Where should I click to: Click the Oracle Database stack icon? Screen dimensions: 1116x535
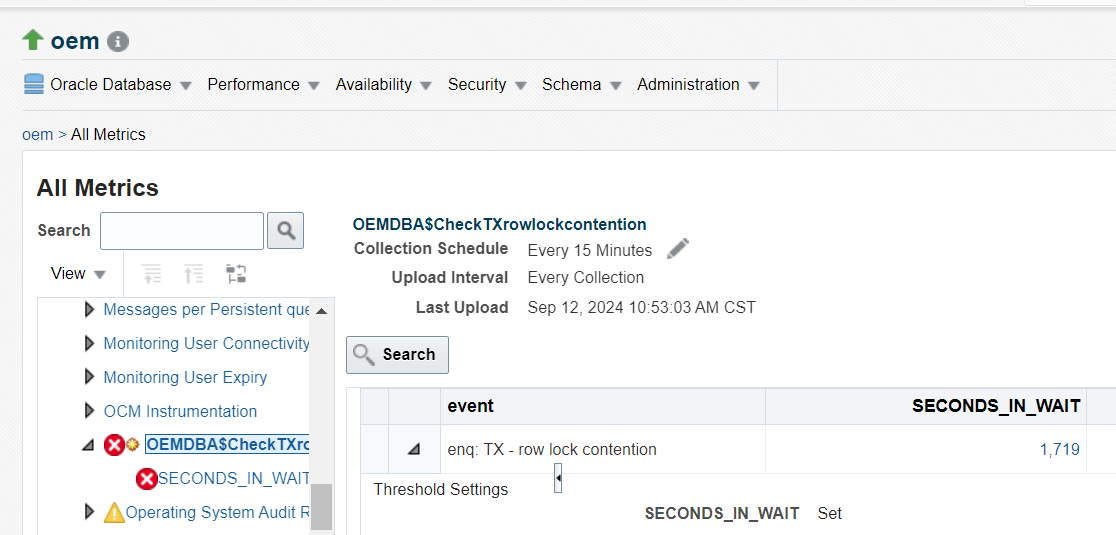(34, 84)
